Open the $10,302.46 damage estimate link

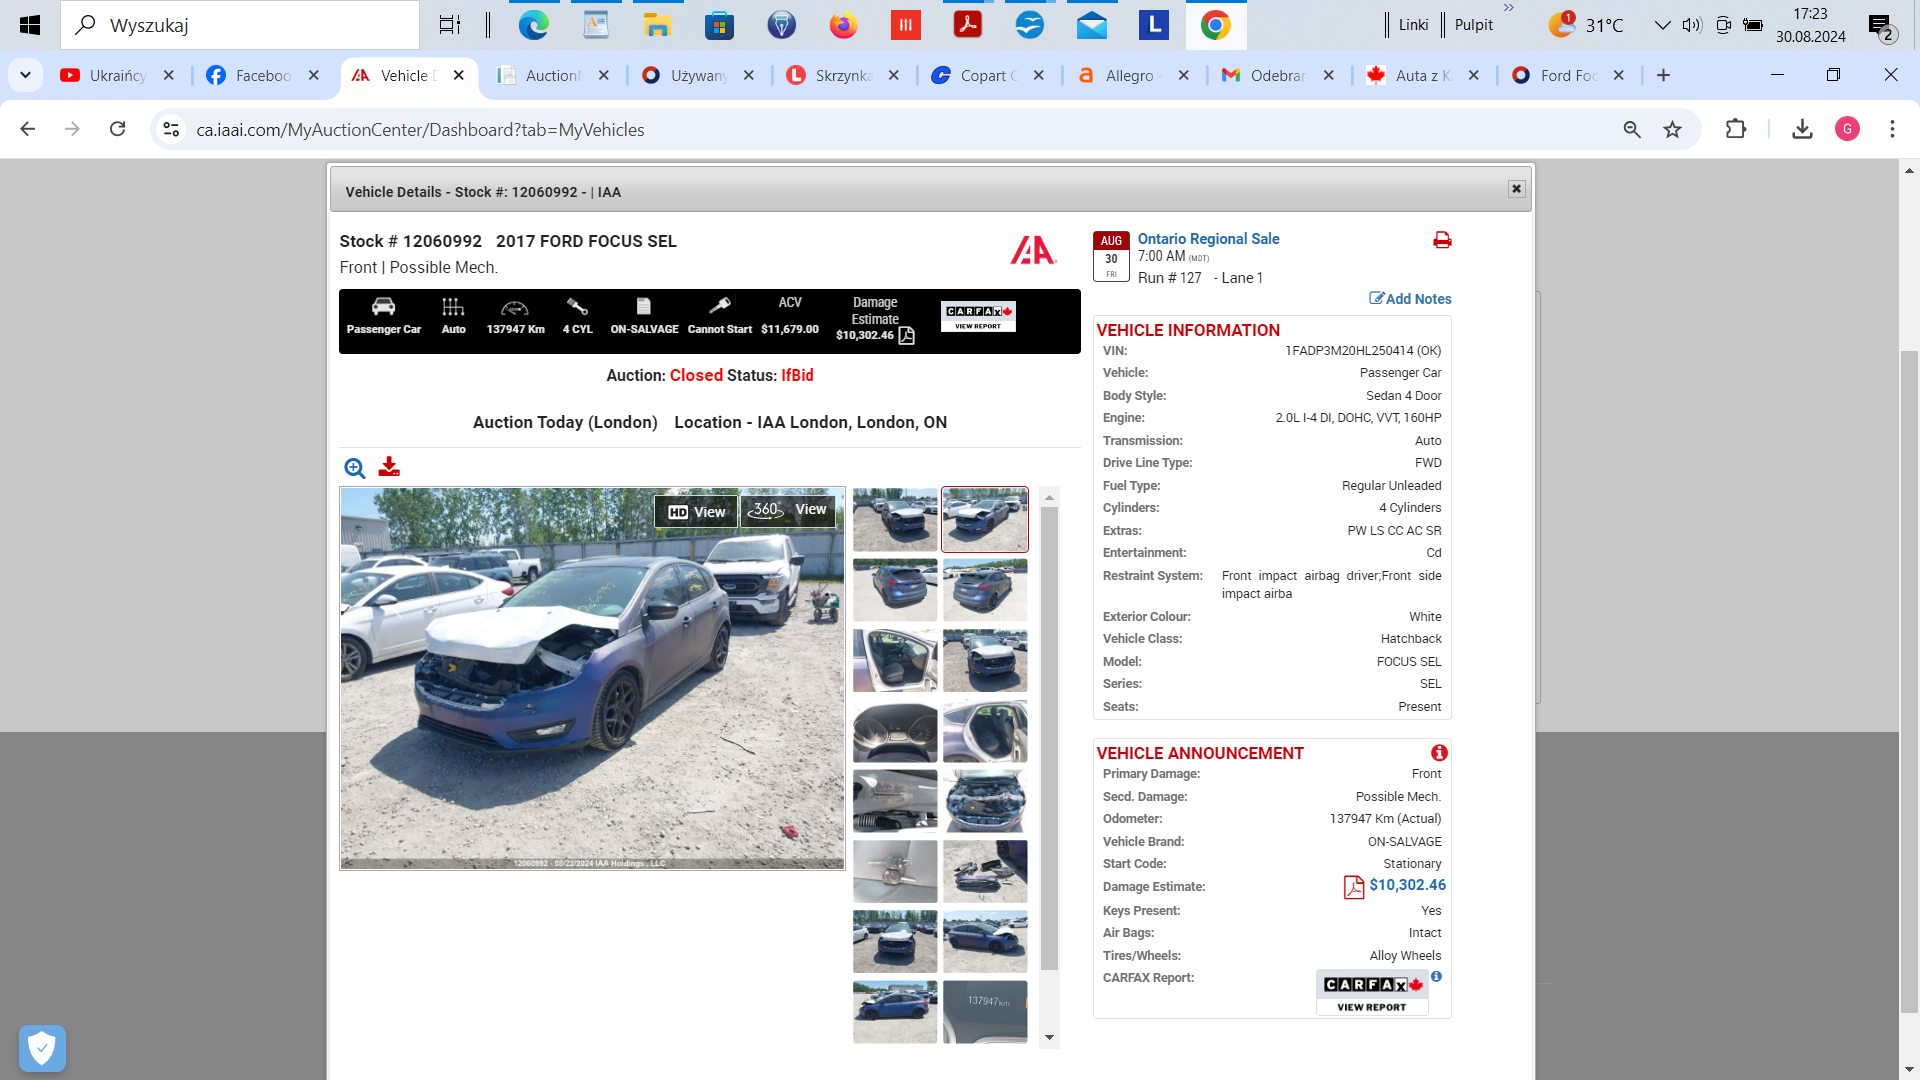tap(1407, 885)
